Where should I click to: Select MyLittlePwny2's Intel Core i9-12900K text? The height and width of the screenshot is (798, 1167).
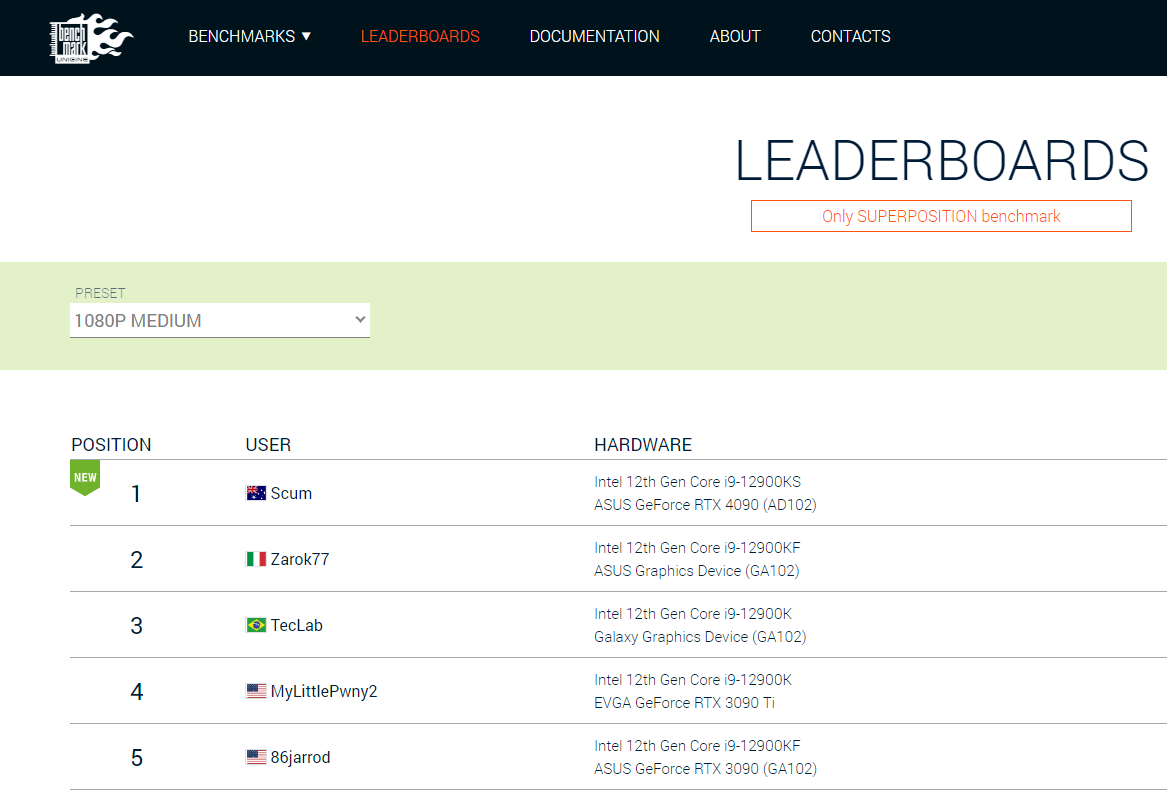(693, 680)
